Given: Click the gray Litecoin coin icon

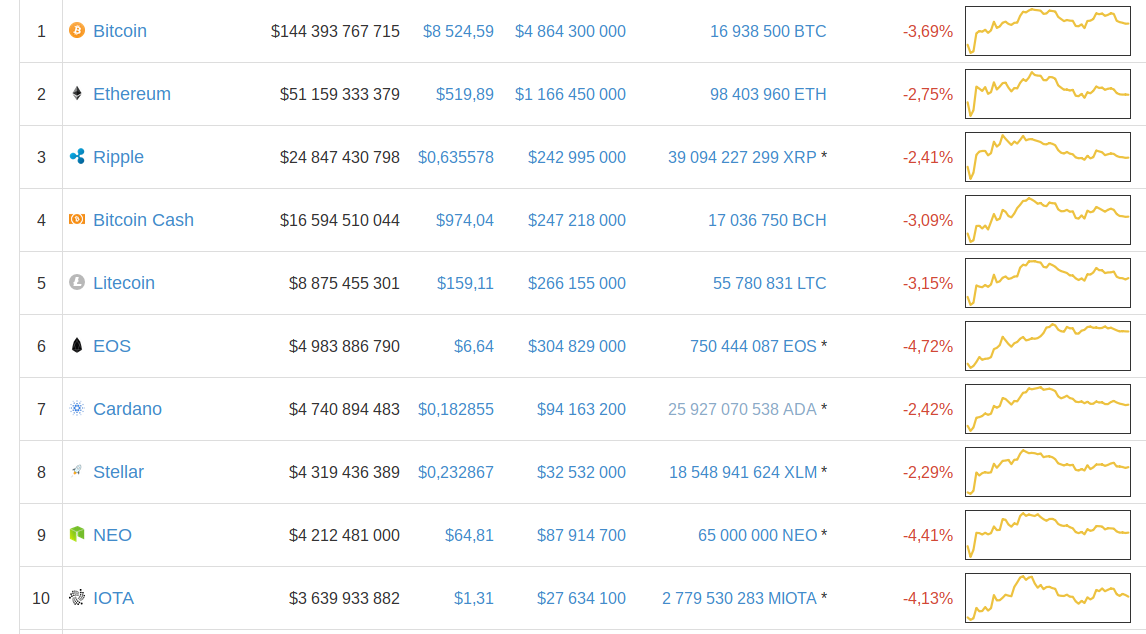Looking at the screenshot, I should tap(77, 282).
